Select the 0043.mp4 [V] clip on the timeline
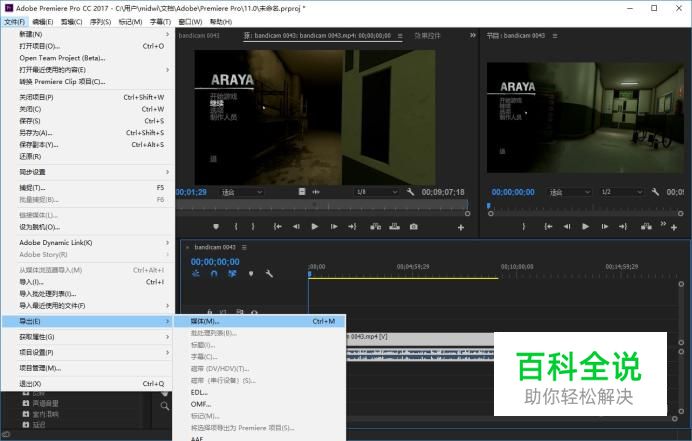The image size is (692, 441). 420,339
